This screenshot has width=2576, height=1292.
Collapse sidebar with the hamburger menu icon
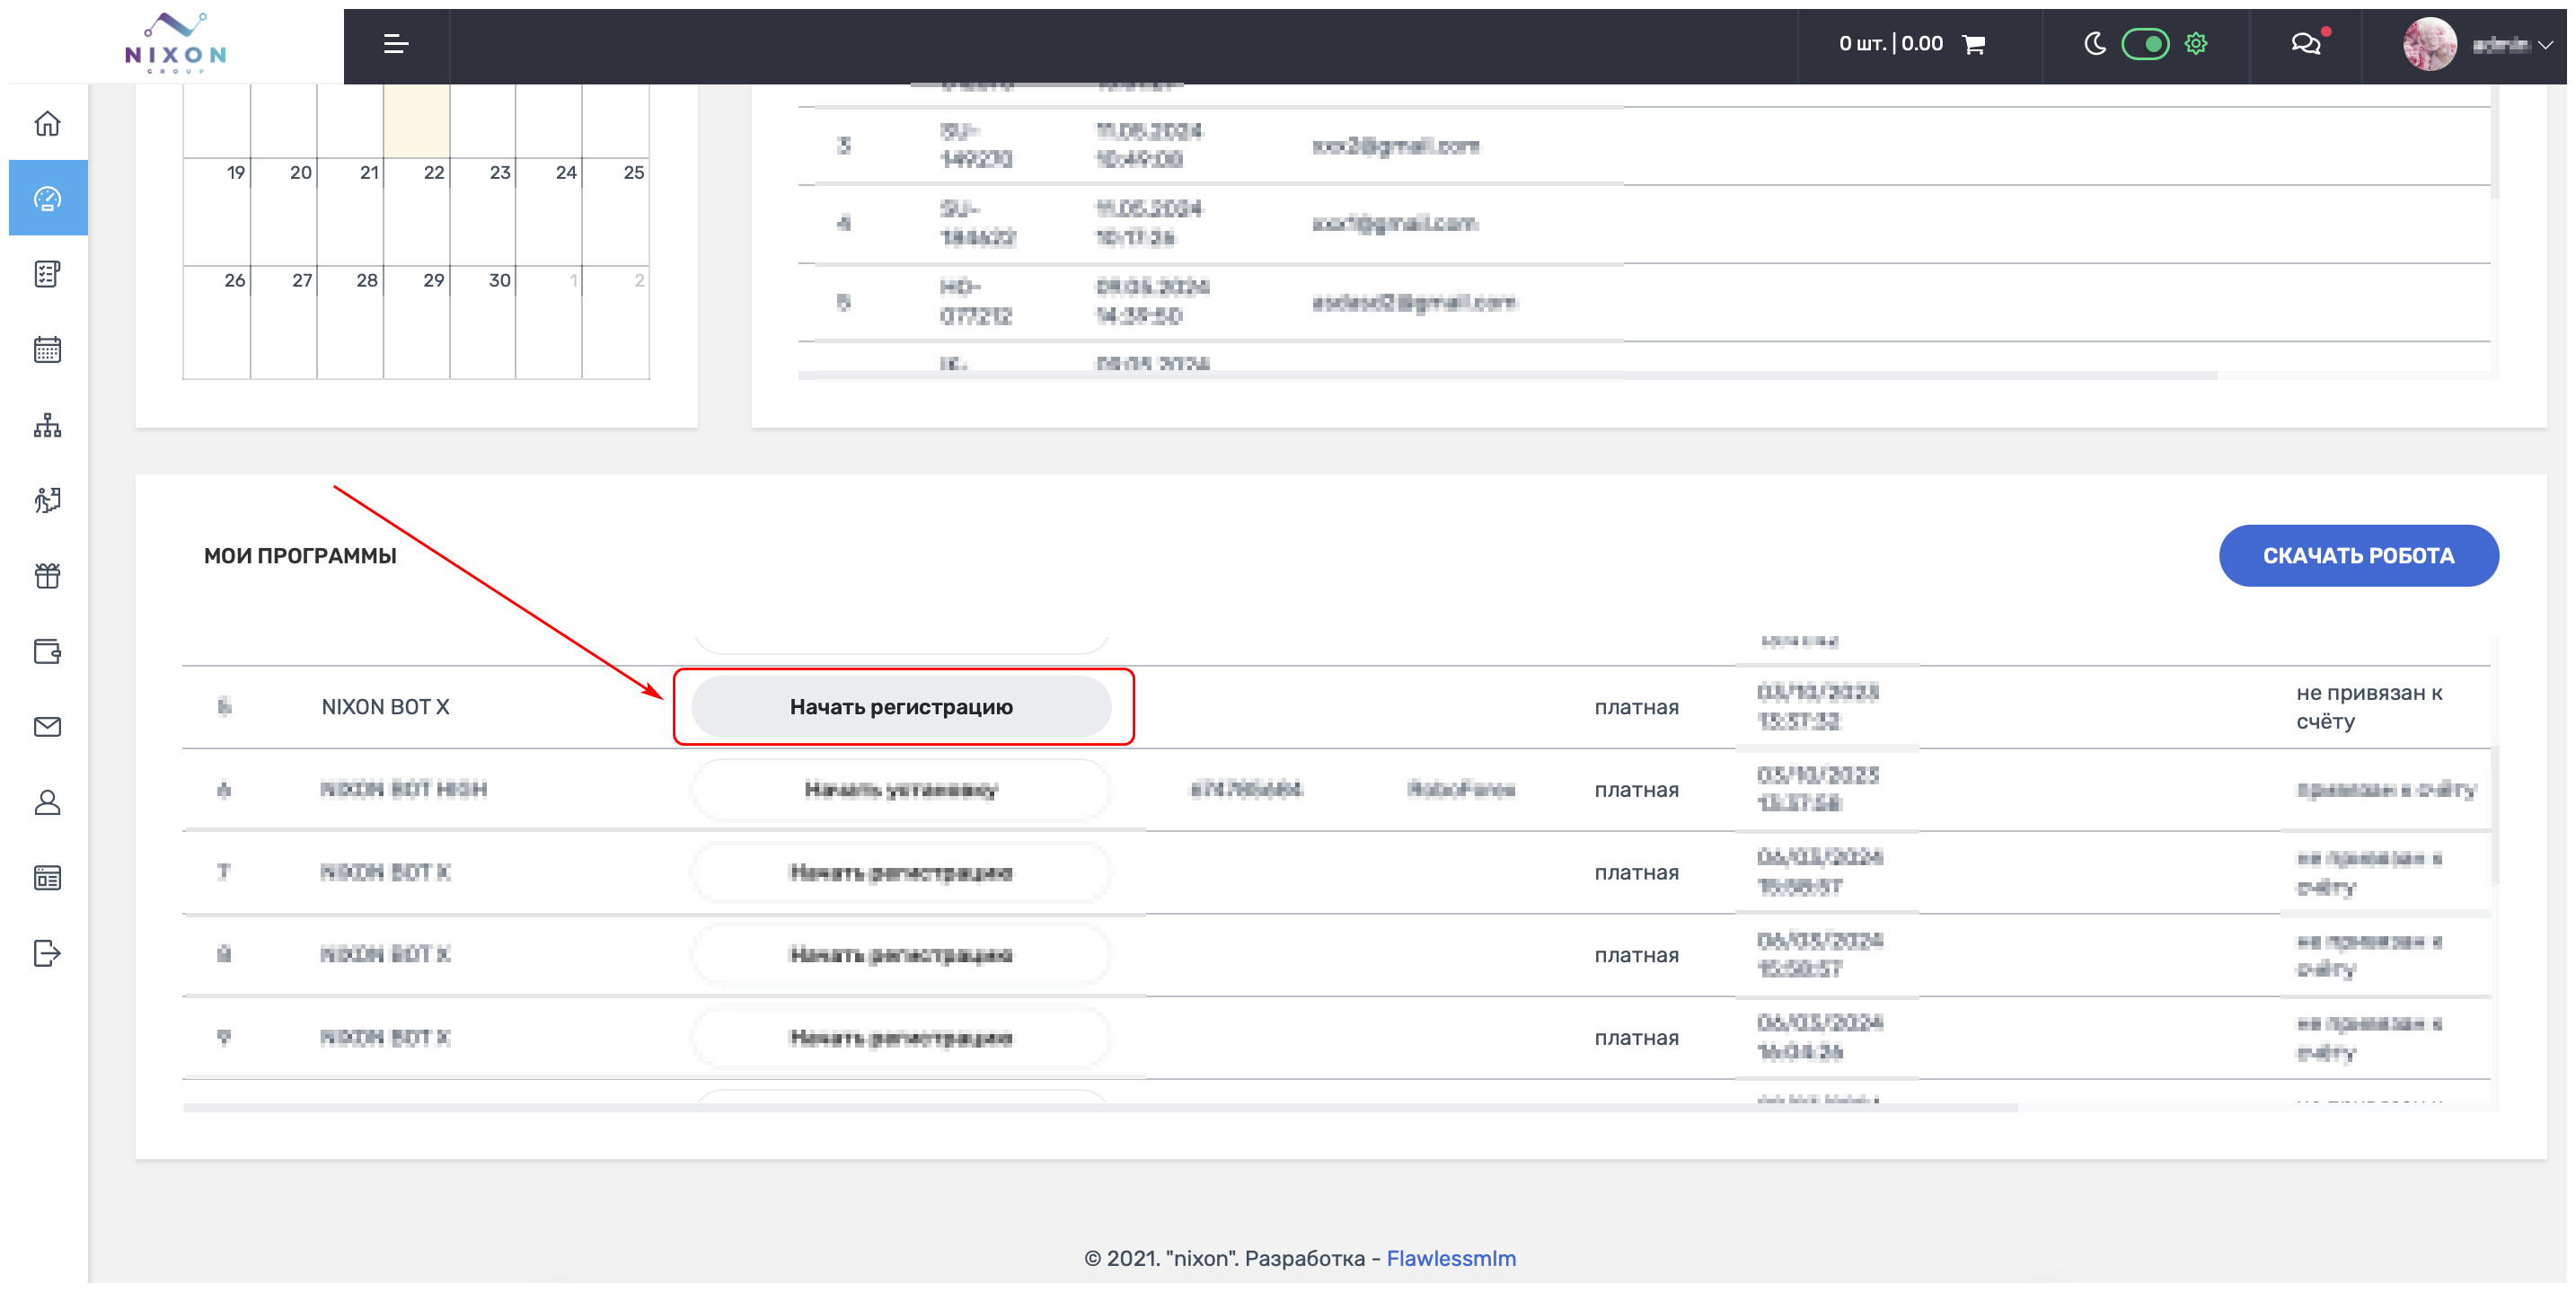tap(396, 44)
